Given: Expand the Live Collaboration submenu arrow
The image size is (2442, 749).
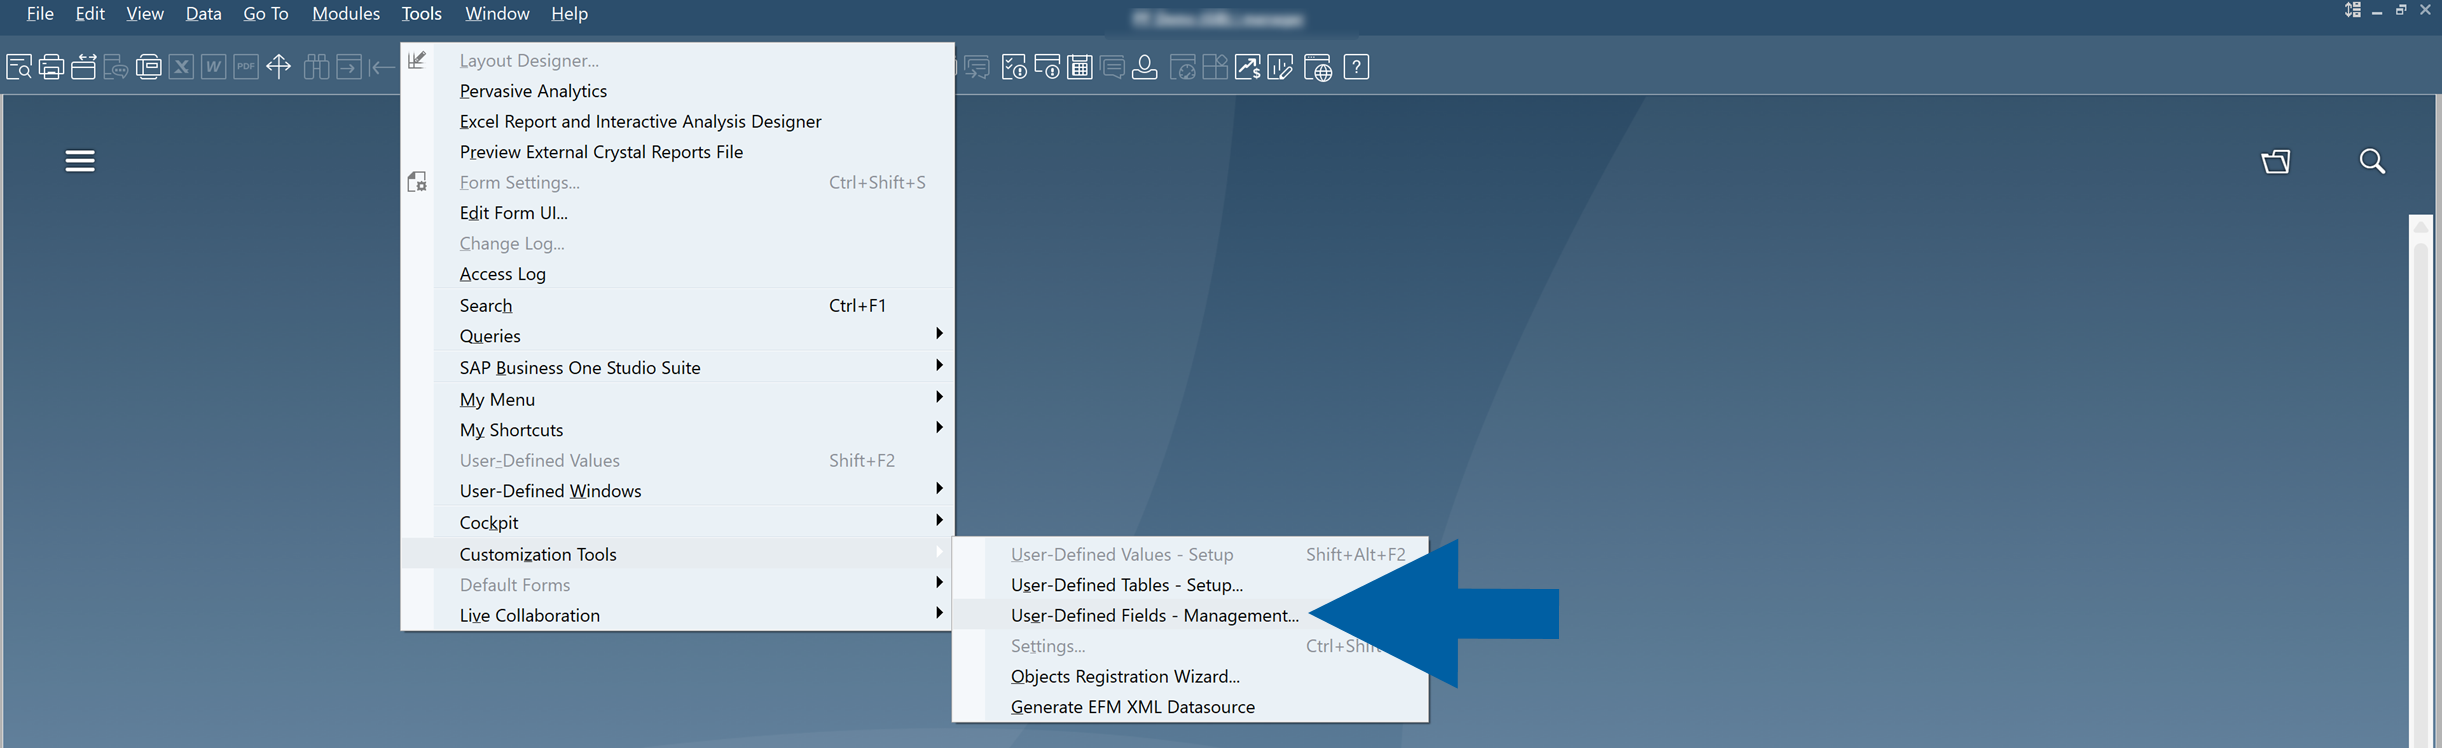Looking at the screenshot, I should [939, 613].
